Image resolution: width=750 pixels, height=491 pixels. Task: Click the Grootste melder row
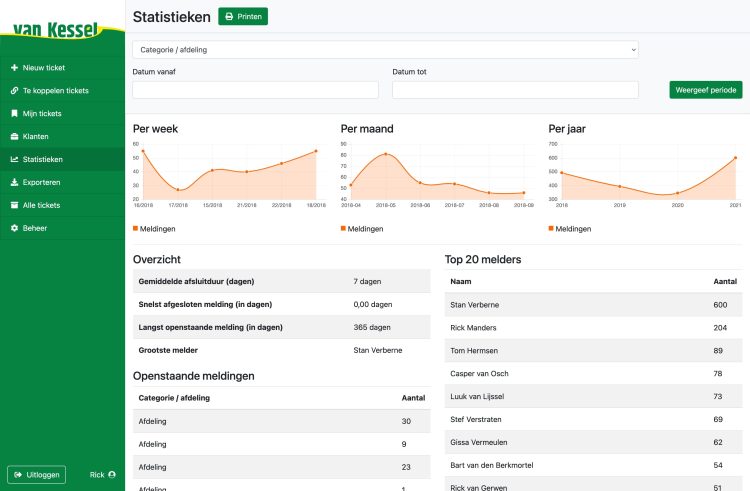pos(282,350)
